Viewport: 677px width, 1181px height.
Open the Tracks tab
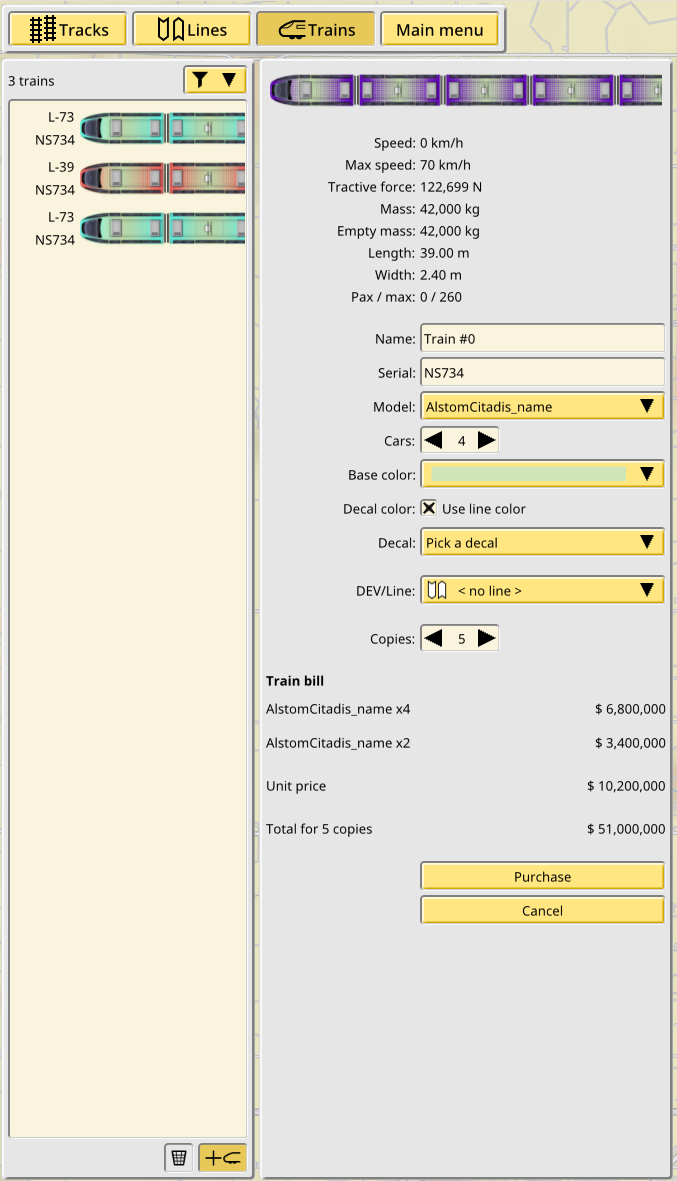(x=68, y=30)
